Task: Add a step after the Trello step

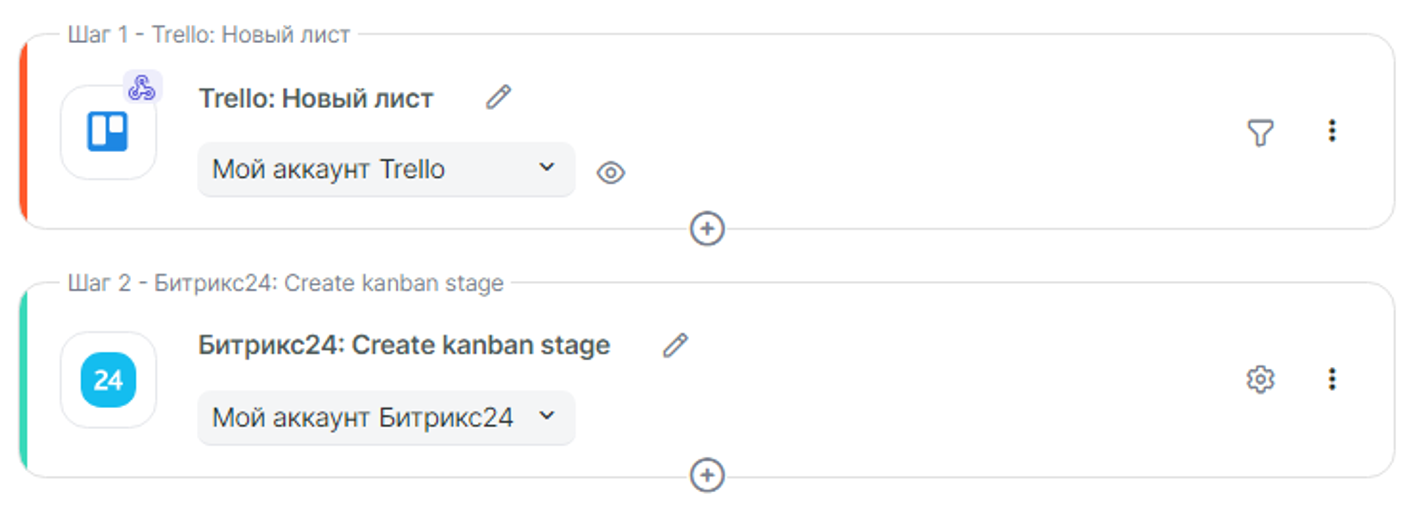Action: tap(707, 229)
